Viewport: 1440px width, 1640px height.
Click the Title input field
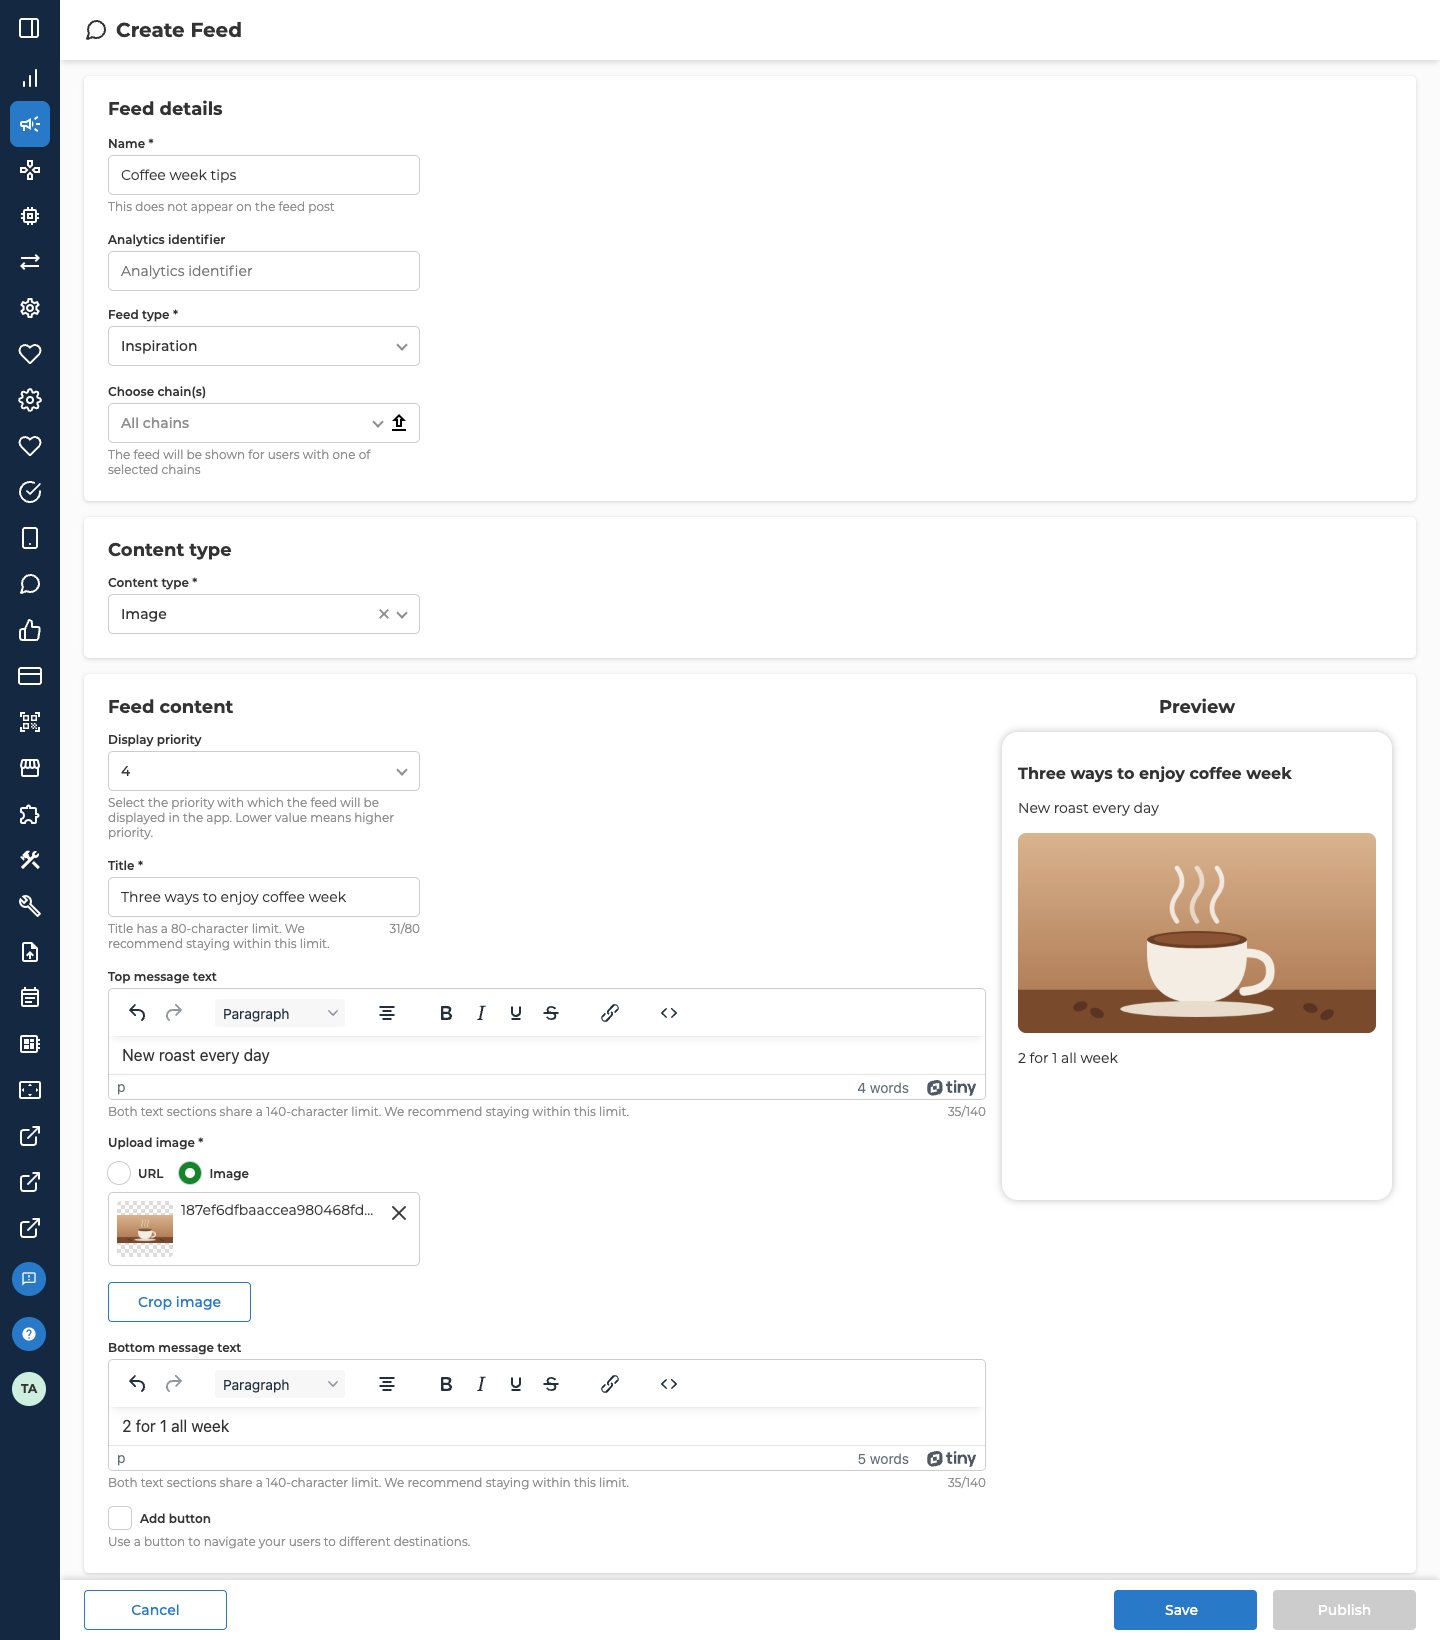(264, 897)
